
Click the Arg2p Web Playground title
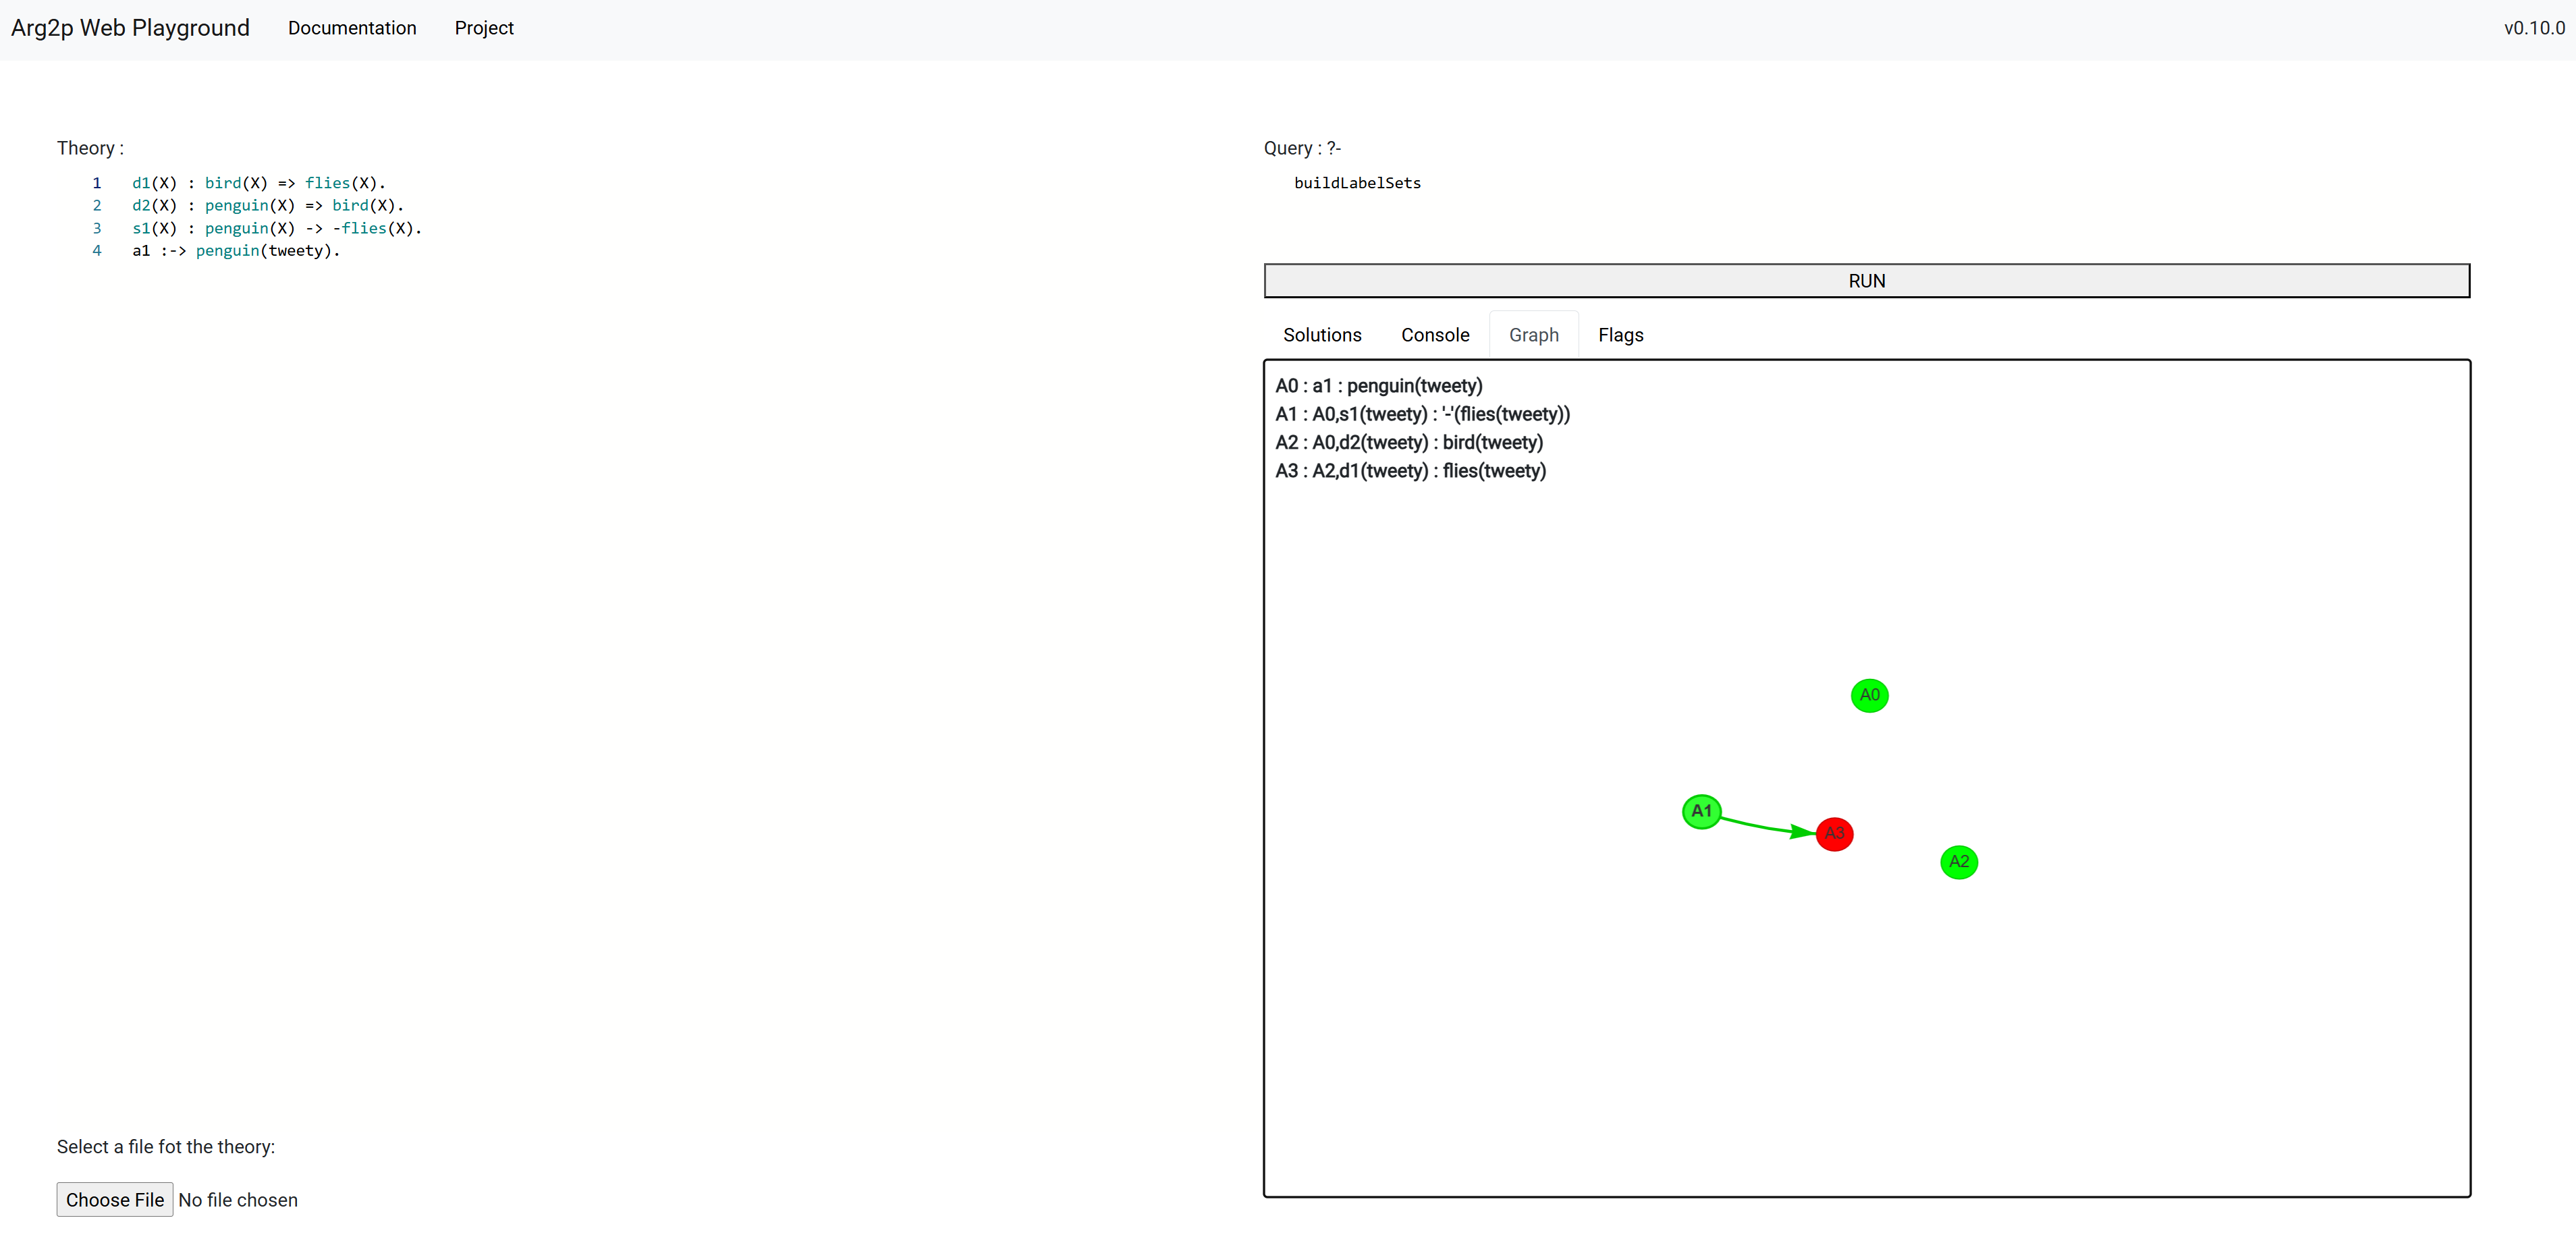click(130, 28)
